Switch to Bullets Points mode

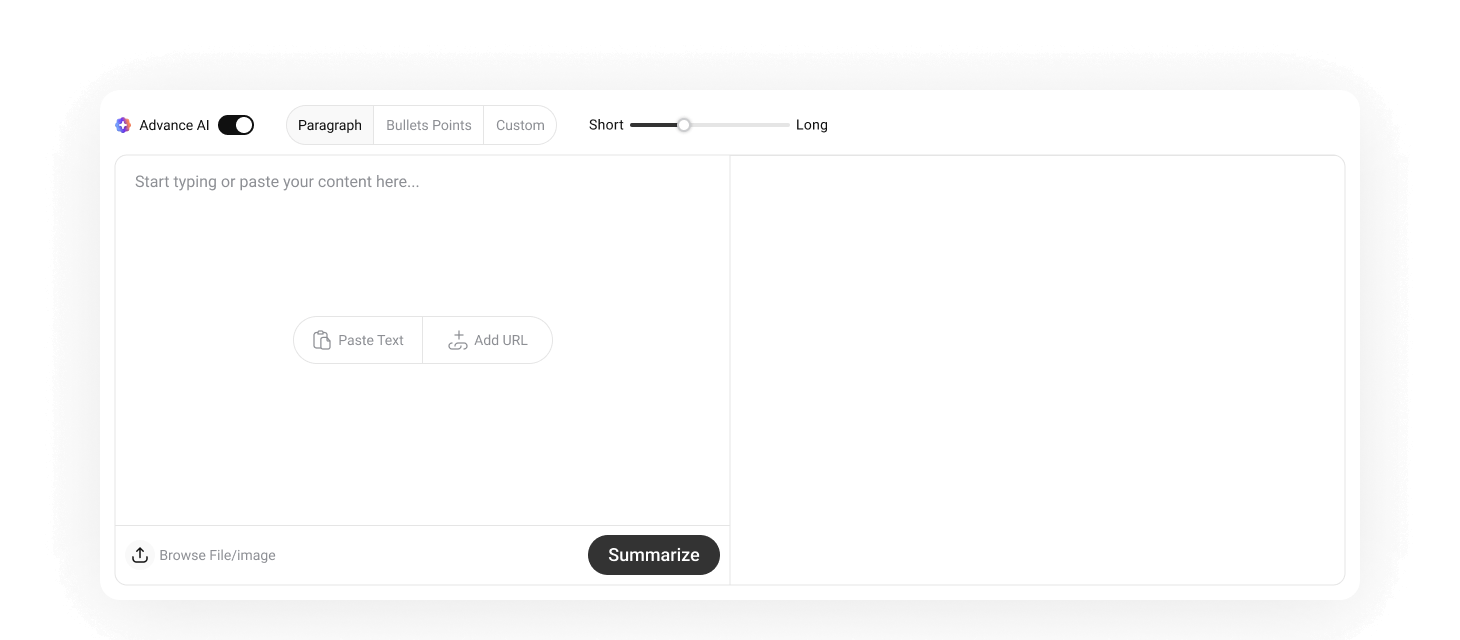coord(429,125)
